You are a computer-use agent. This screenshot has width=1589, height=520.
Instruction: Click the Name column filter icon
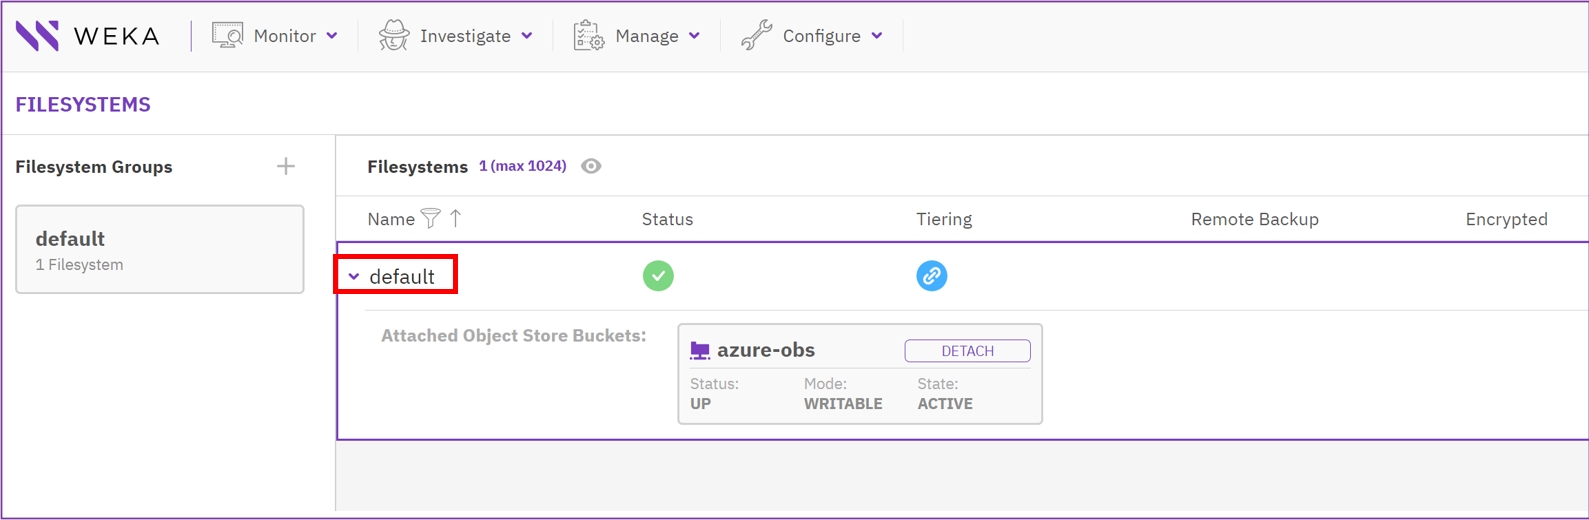coord(430,219)
